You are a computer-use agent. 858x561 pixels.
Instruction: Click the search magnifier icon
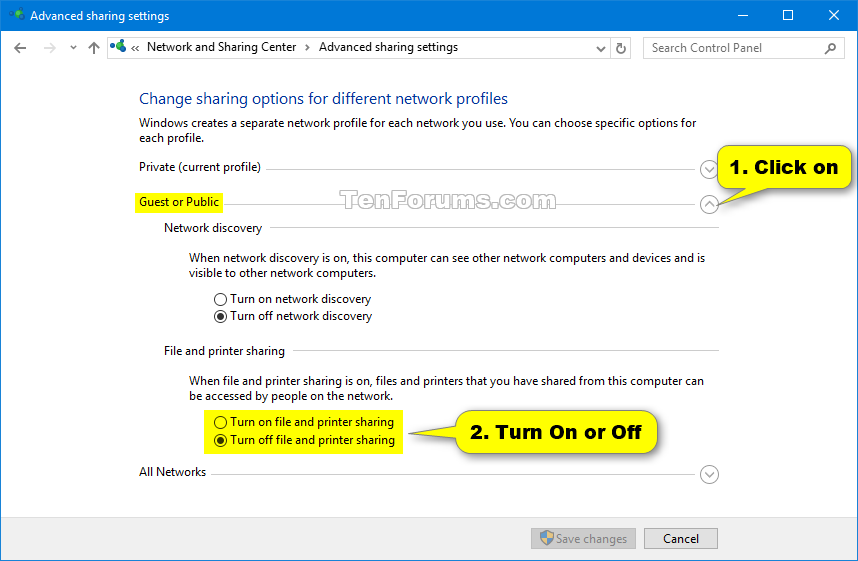pos(830,48)
